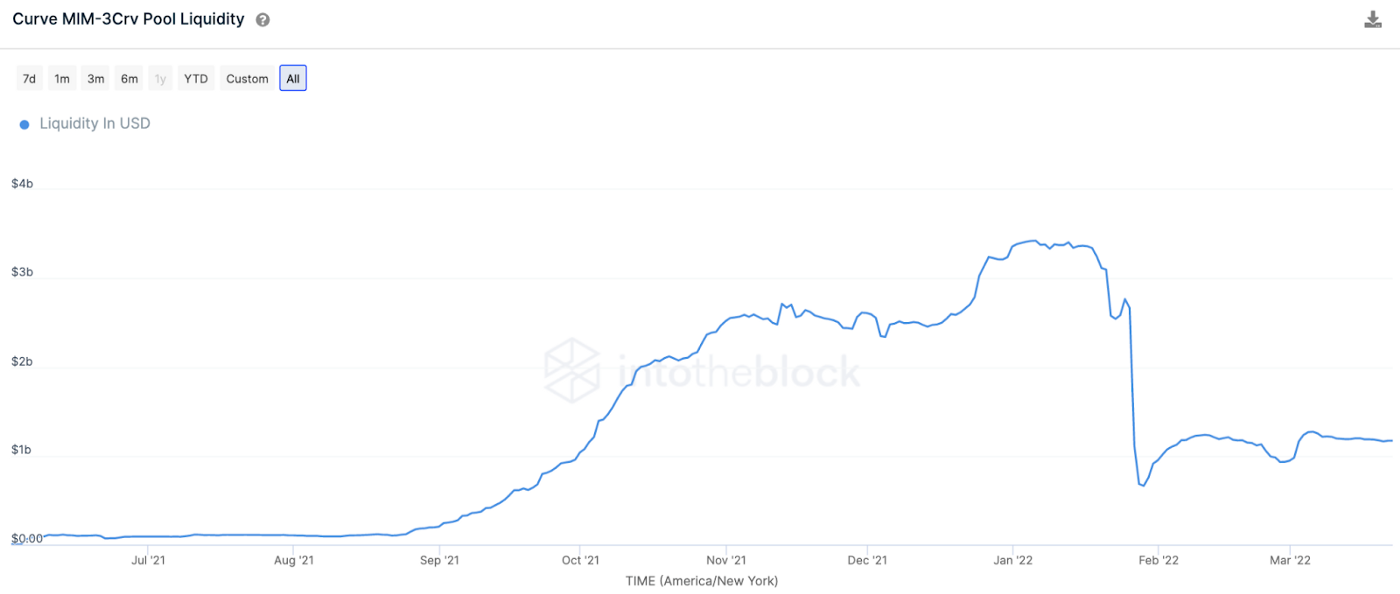Click the intotheblock watermark logo
The image size is (1400, 594).
(702, 371)
